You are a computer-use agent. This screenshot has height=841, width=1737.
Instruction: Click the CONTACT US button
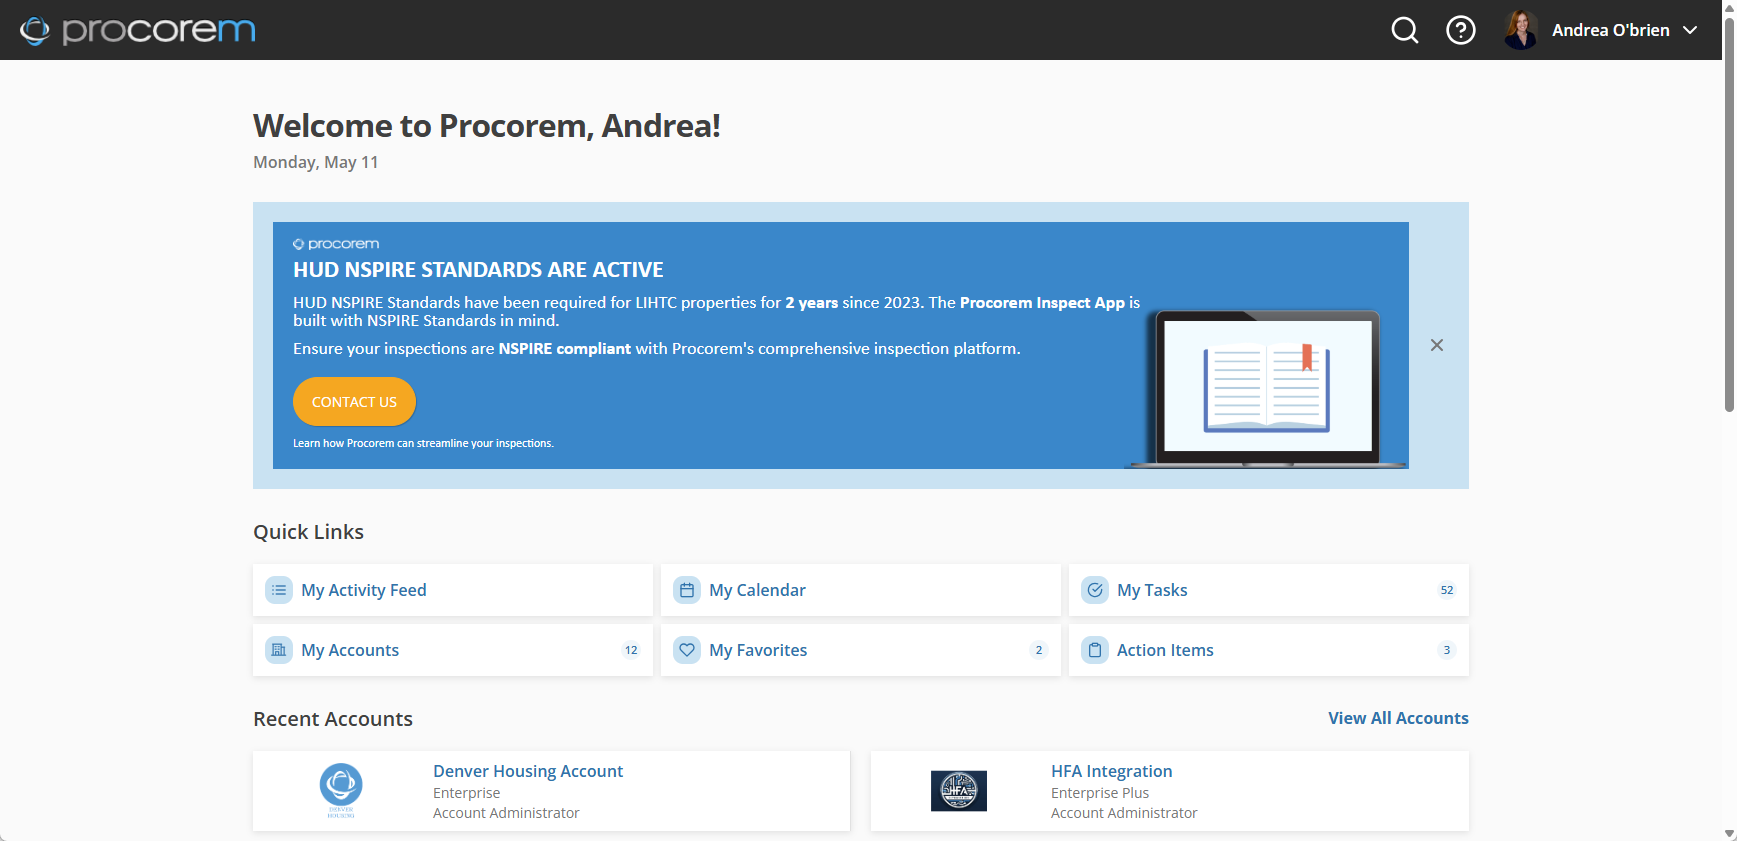[x=354, y=402]
